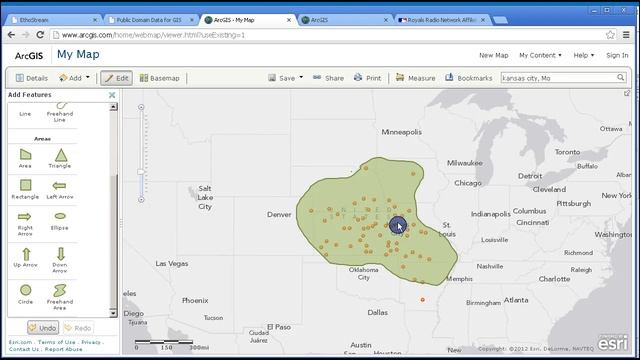Open a new browser tab
Viewport: 640px width, 360px height.
click(500, 20)
